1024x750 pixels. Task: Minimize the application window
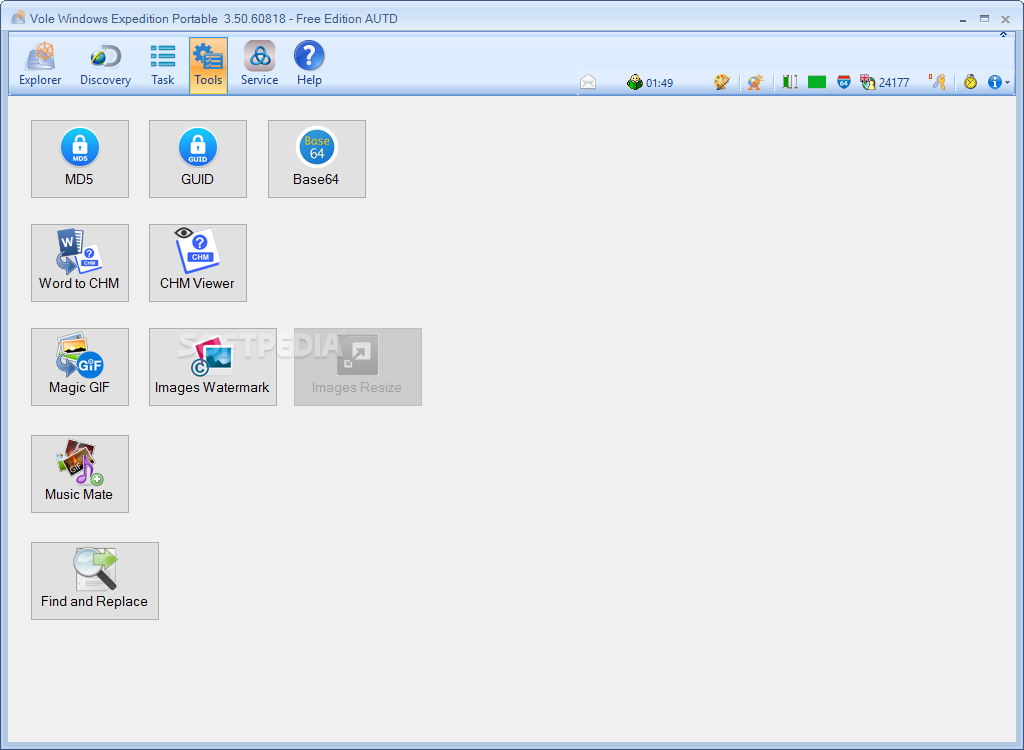tap(963, 20)
